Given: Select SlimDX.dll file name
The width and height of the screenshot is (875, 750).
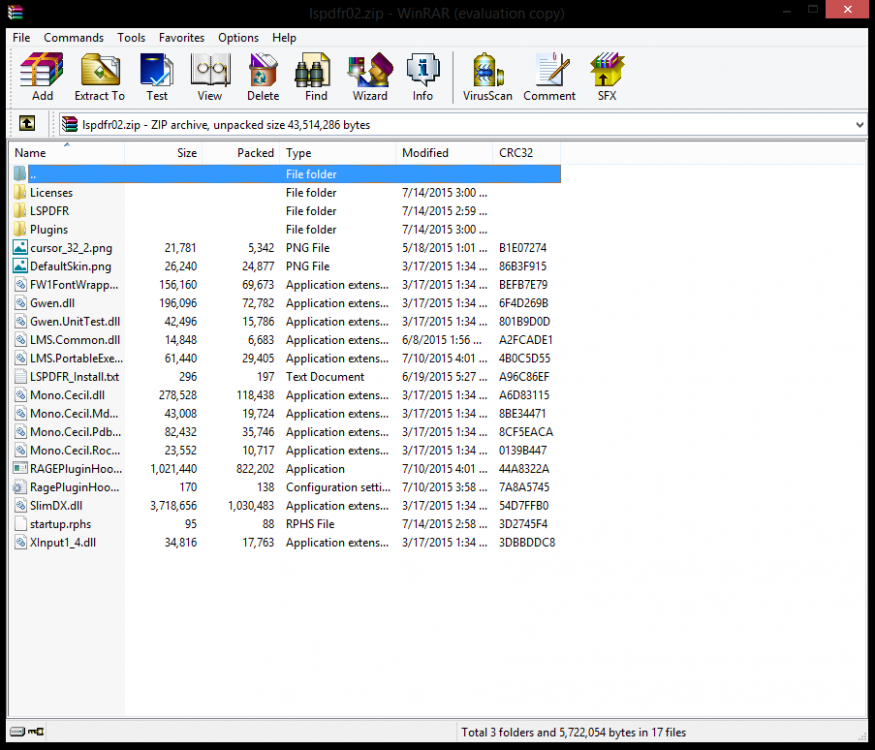Looking at the screenshot, I should pos(56,506).
